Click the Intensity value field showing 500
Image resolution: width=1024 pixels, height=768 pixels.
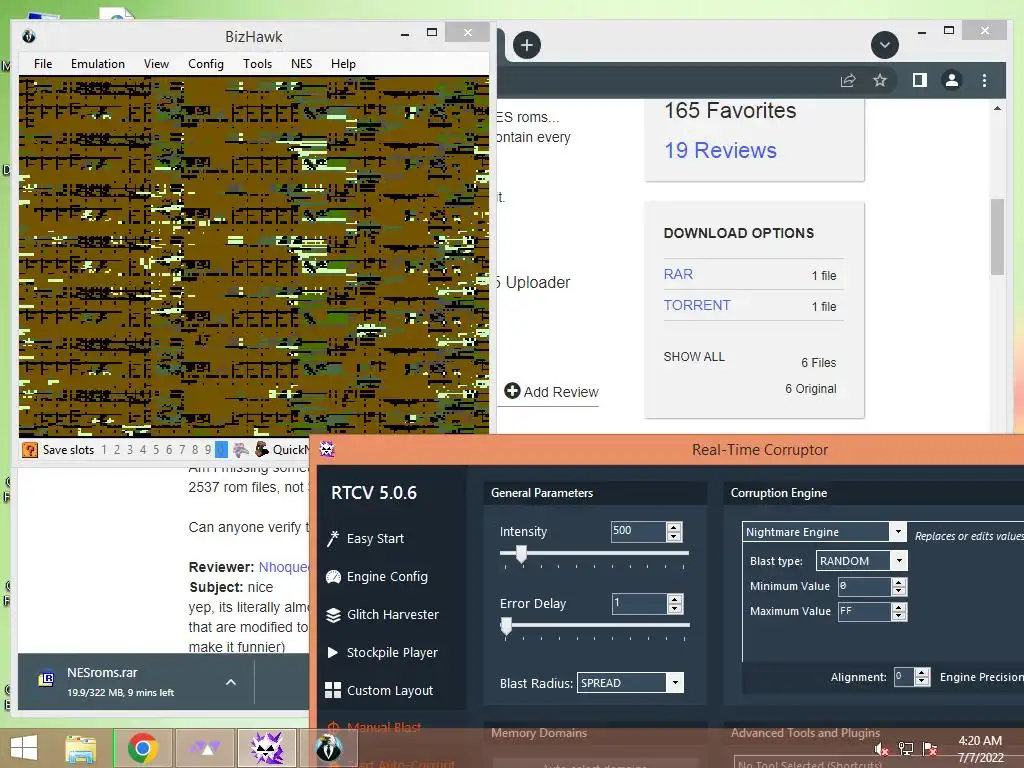pos(638,531)
